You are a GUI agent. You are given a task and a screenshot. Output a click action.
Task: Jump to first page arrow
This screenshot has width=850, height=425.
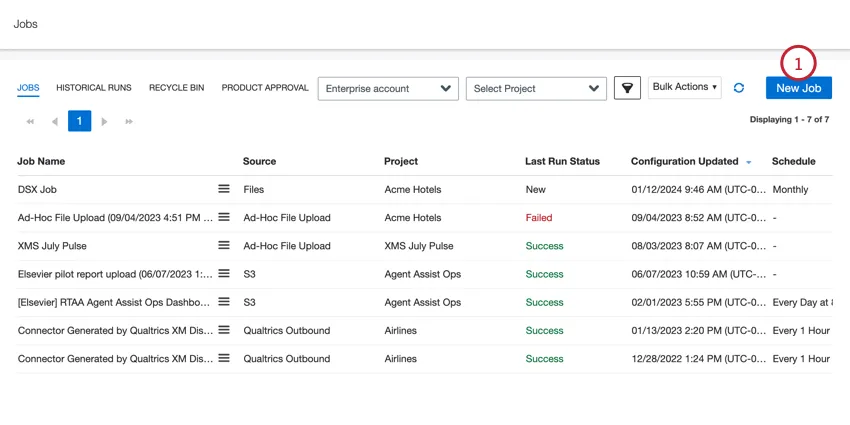[30, 122]
